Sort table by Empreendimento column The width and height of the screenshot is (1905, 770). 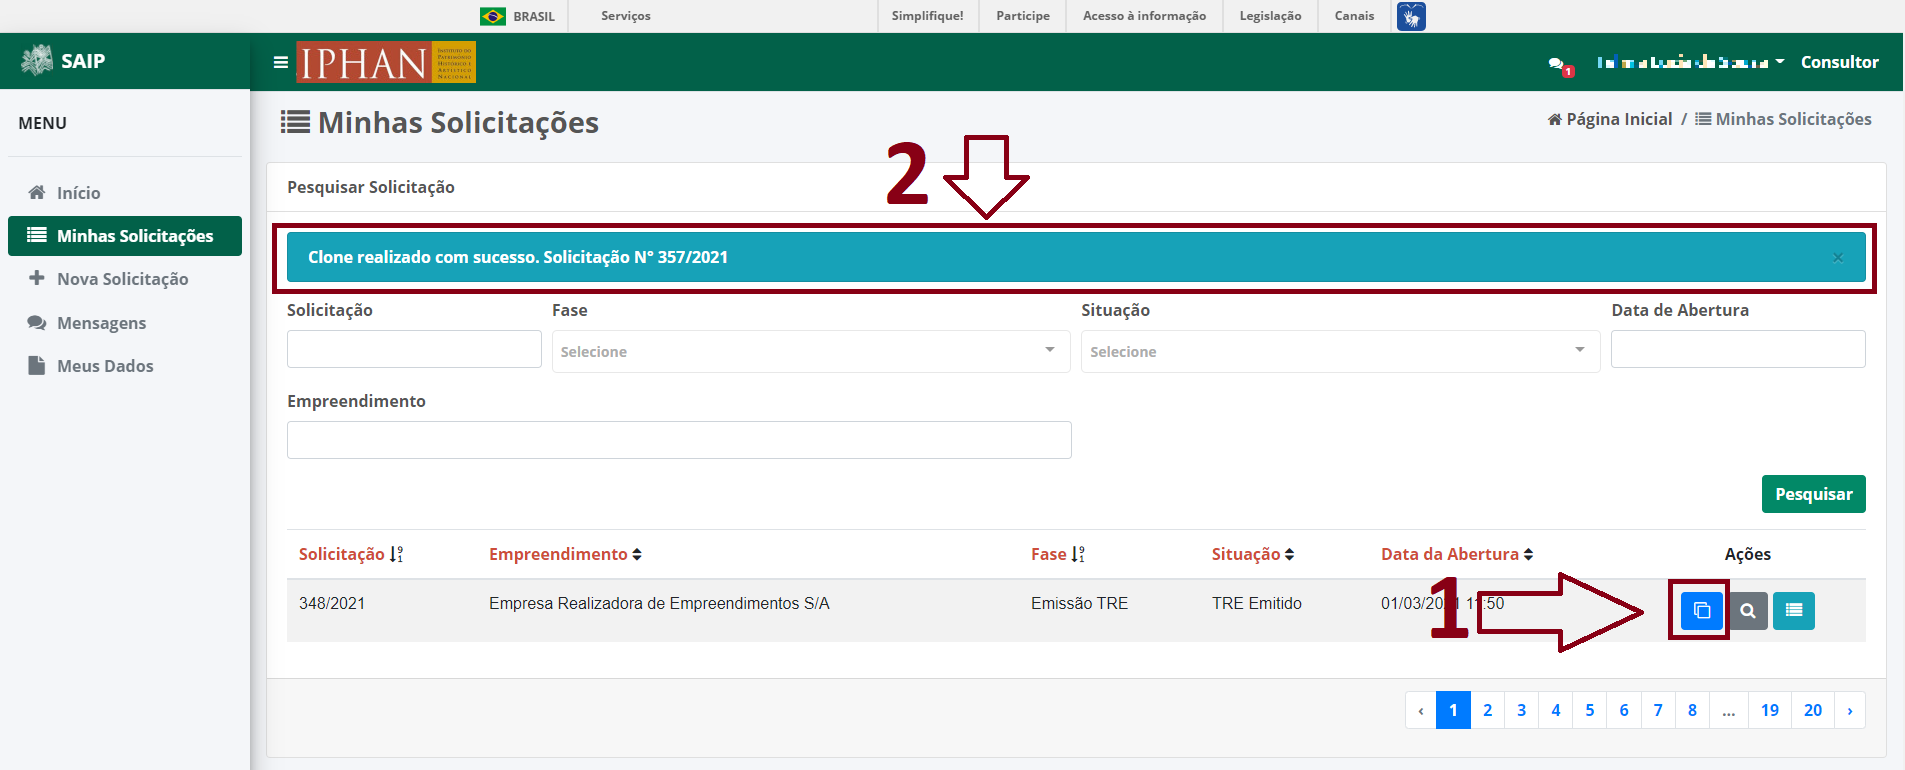click(x=565, y=554)
